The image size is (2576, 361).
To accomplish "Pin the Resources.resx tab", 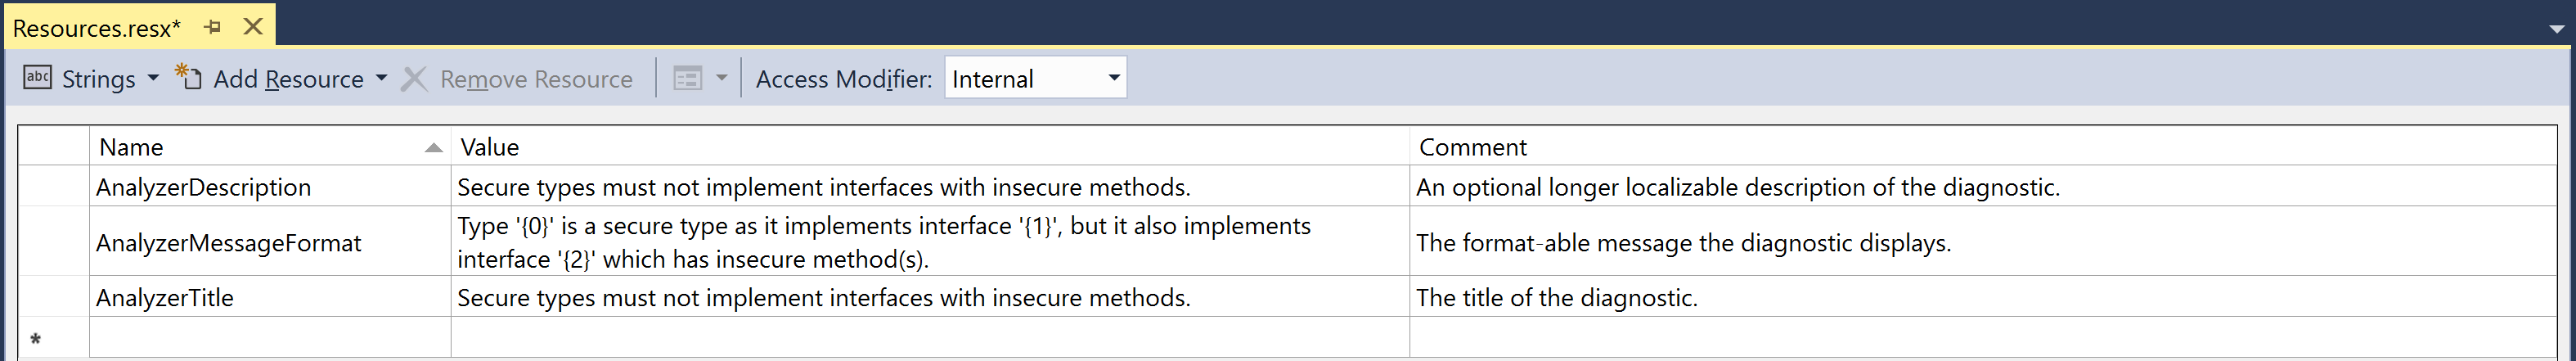I will (x=213, y=27).
